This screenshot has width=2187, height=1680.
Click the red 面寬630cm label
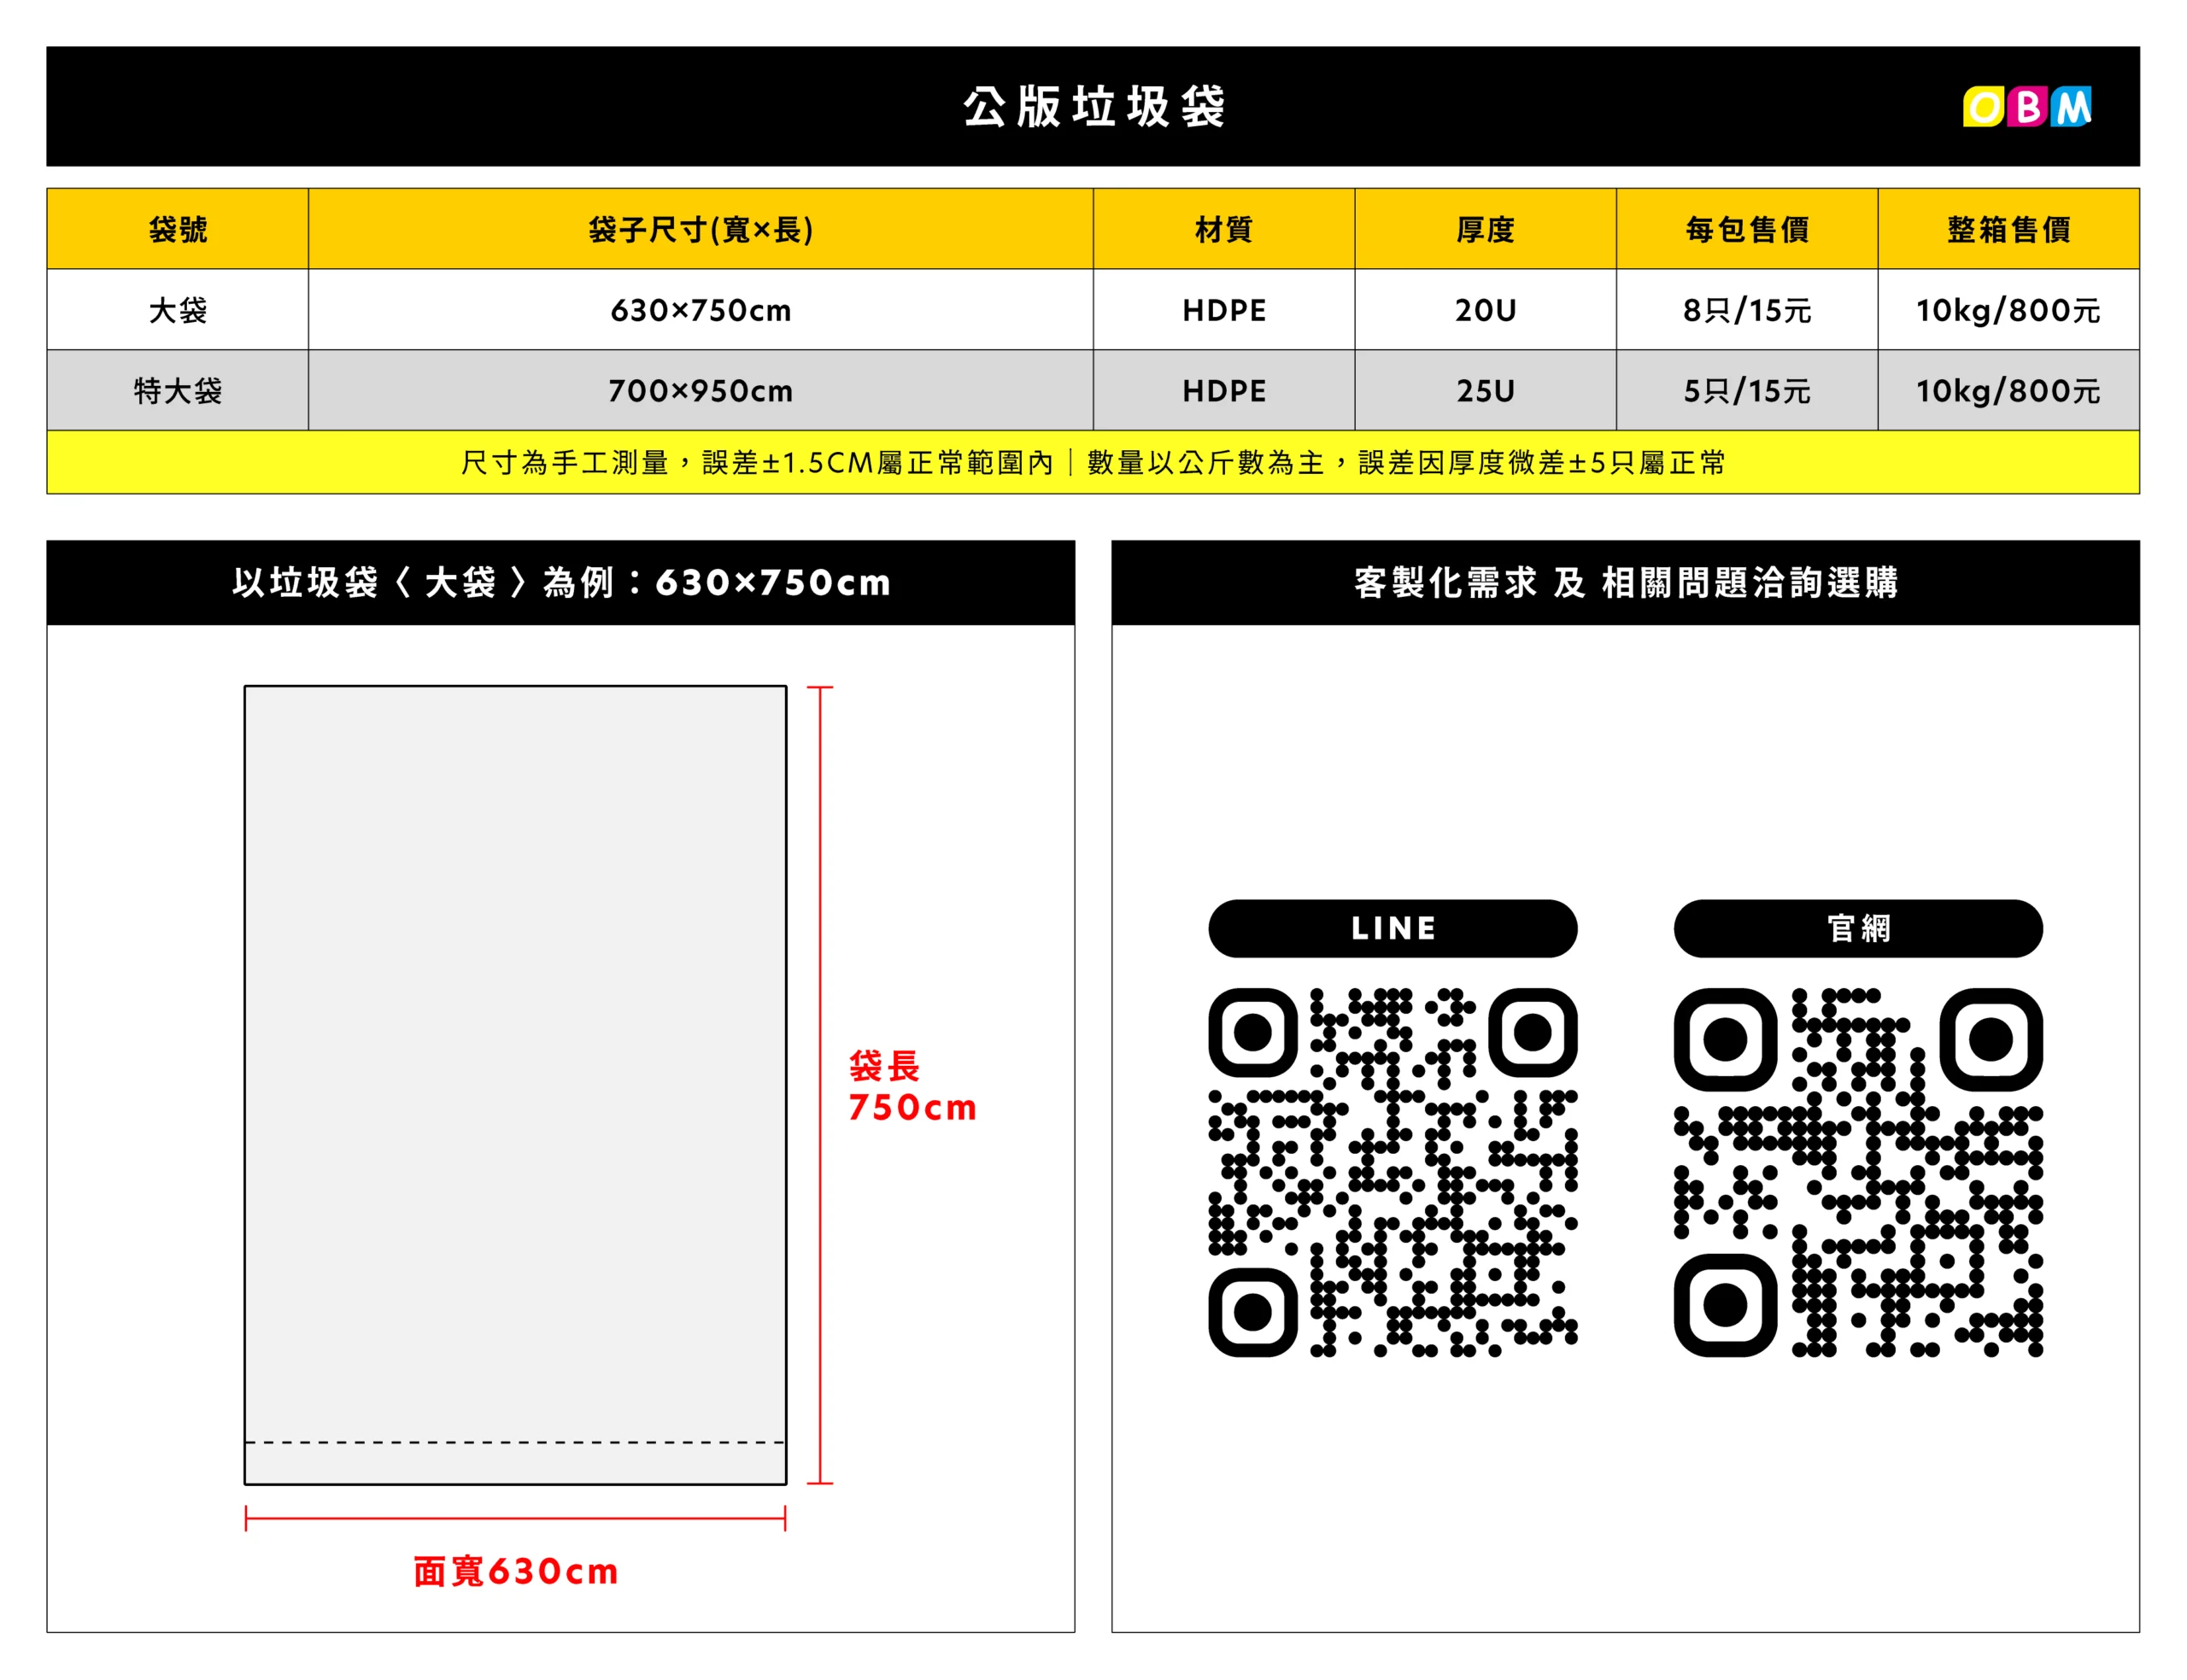516,1571
